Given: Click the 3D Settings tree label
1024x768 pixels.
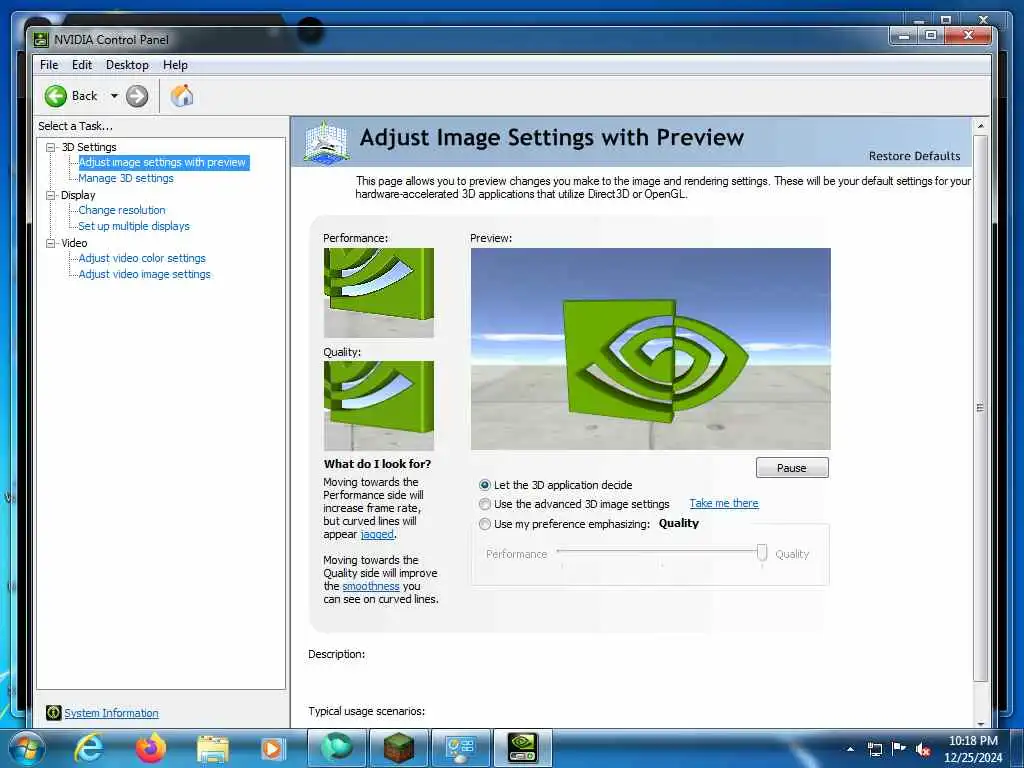Looking at the screenshot, I should pyautogui.click(x=89, y=147).
